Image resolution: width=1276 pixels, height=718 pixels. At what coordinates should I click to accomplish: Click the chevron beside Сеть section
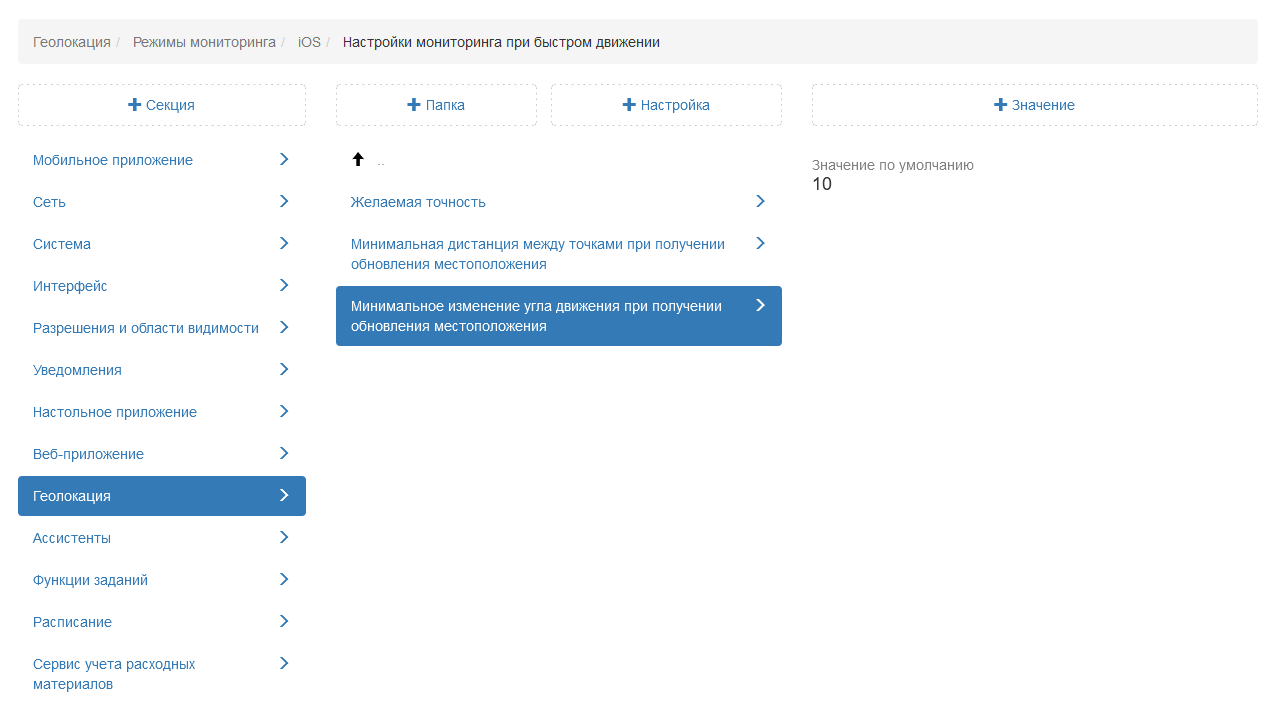[x=284, y=202]
